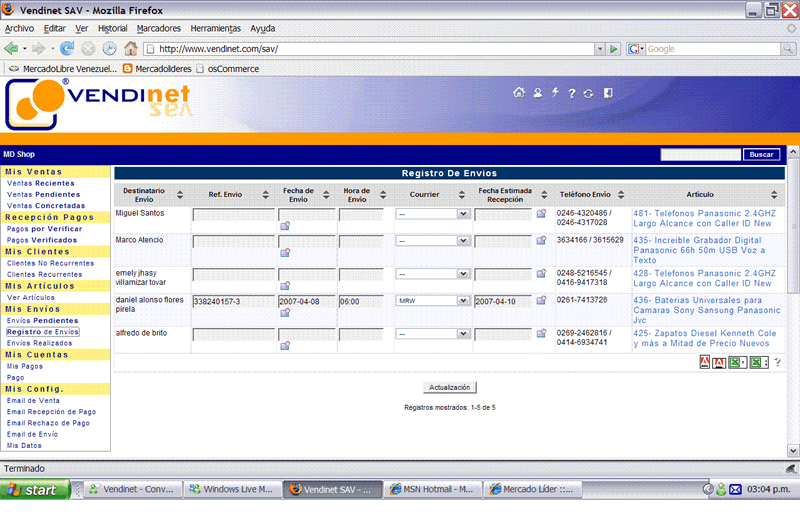Open Historial menu
The height and width of the screenshot is (518, 800).
pos(113,29)
